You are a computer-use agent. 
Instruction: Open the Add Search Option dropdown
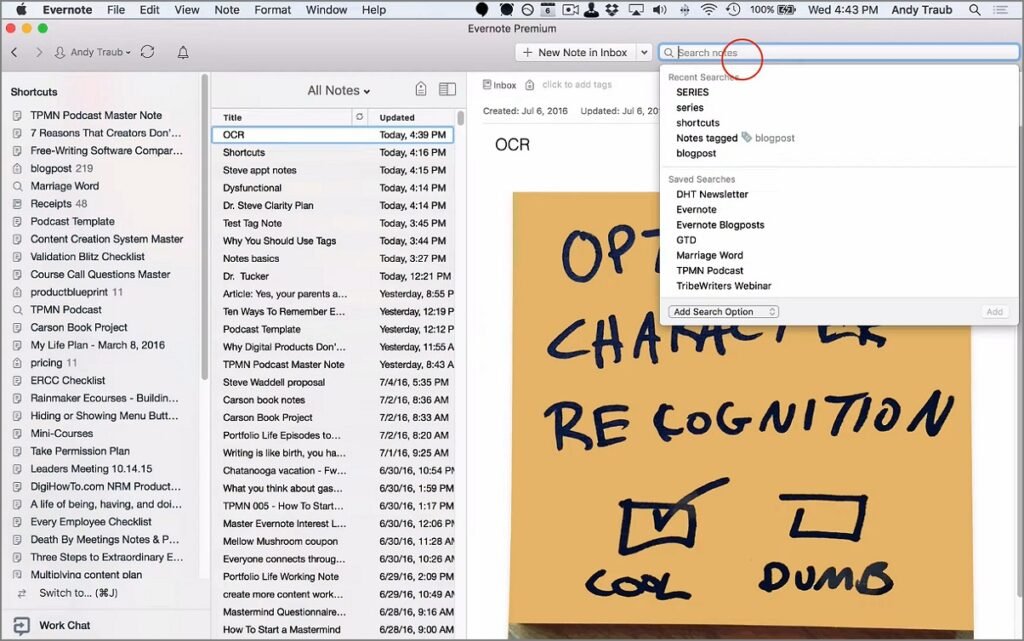724,311
